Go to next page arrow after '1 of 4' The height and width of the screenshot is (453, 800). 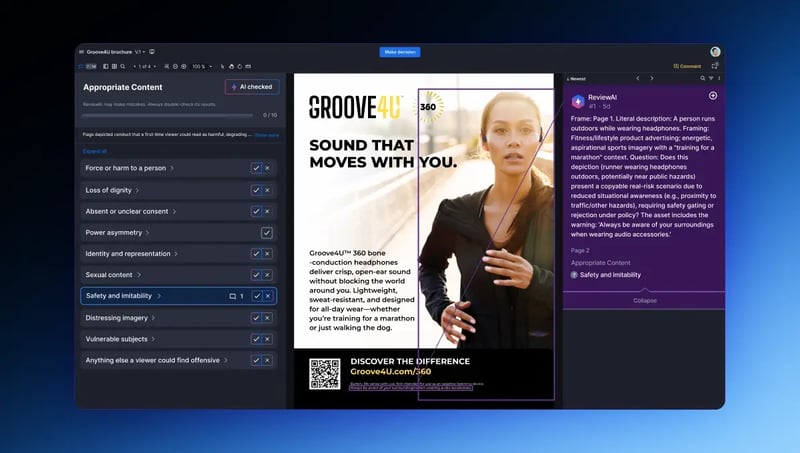[155, 66]
